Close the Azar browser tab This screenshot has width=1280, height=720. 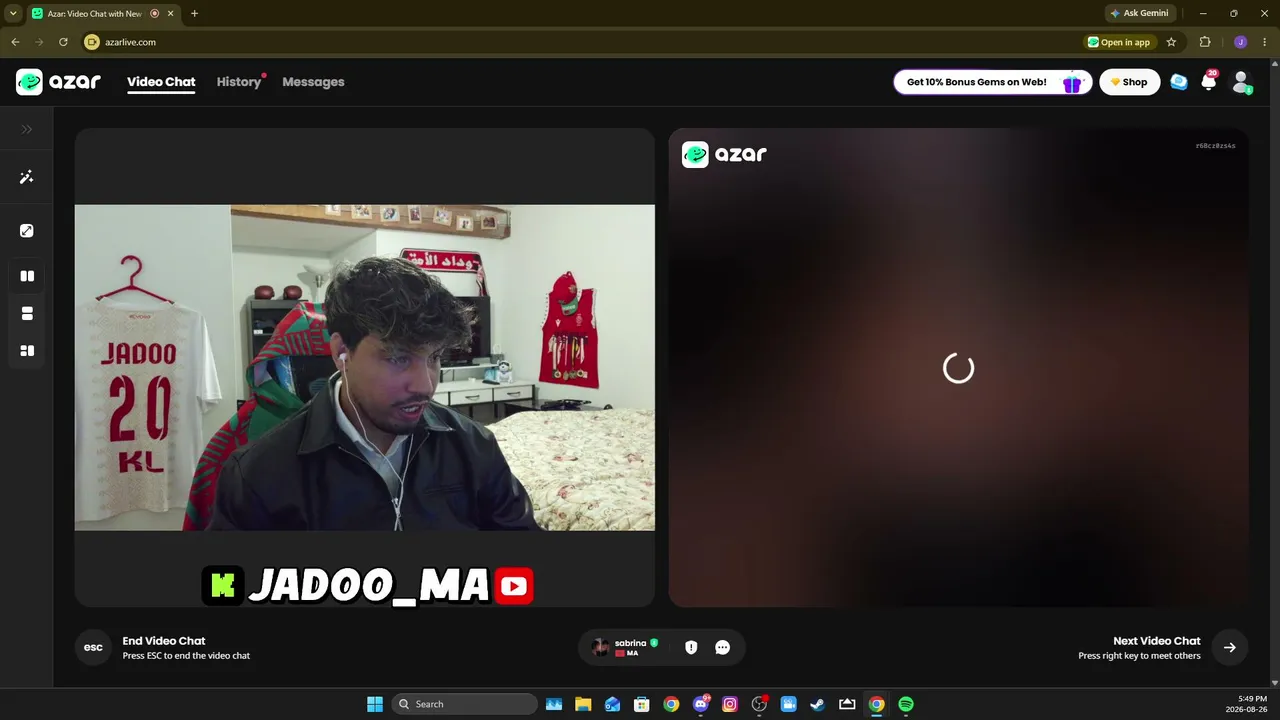pos(171,13)
